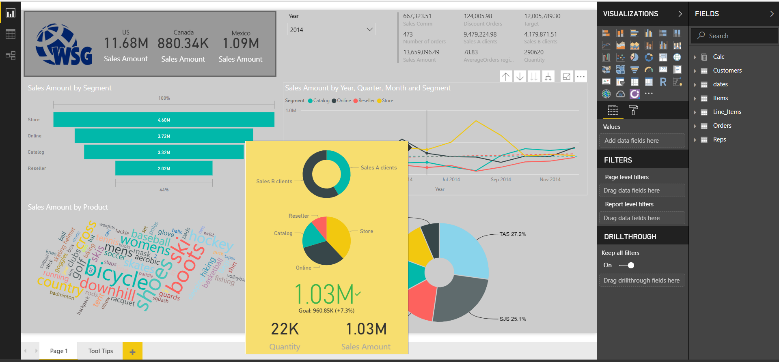
Task: Open focus mode for line chart
Action: point(566,76)
